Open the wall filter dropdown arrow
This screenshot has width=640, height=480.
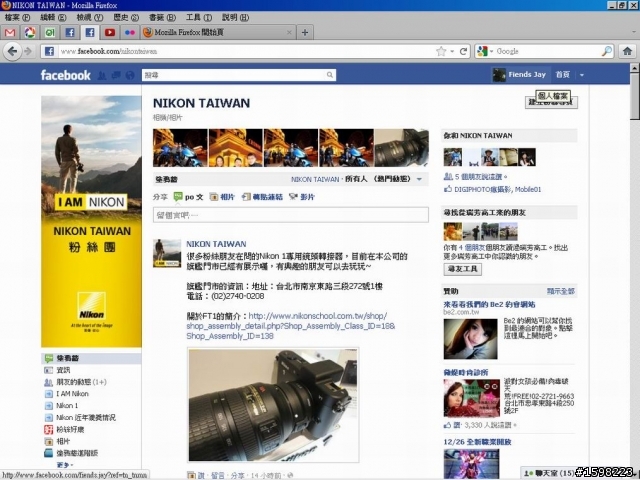point(419,180)
